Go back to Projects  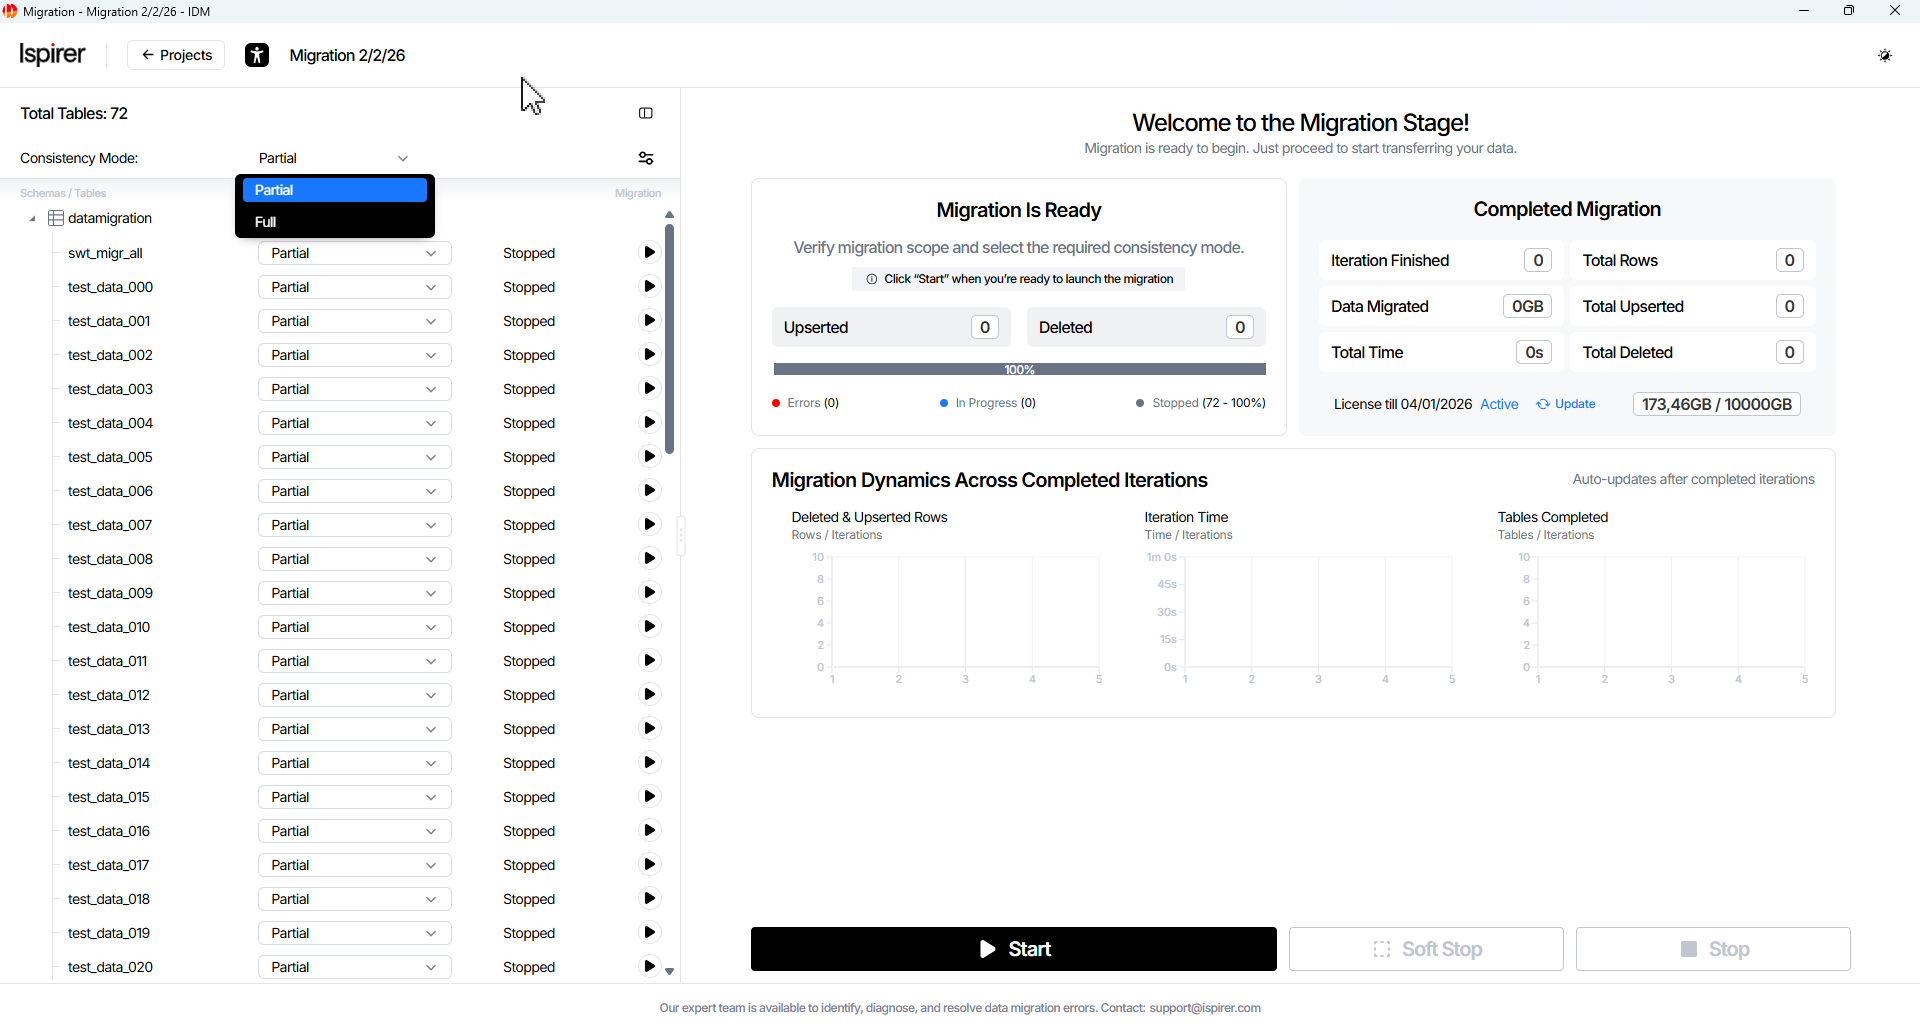click(x=176, y=55)
